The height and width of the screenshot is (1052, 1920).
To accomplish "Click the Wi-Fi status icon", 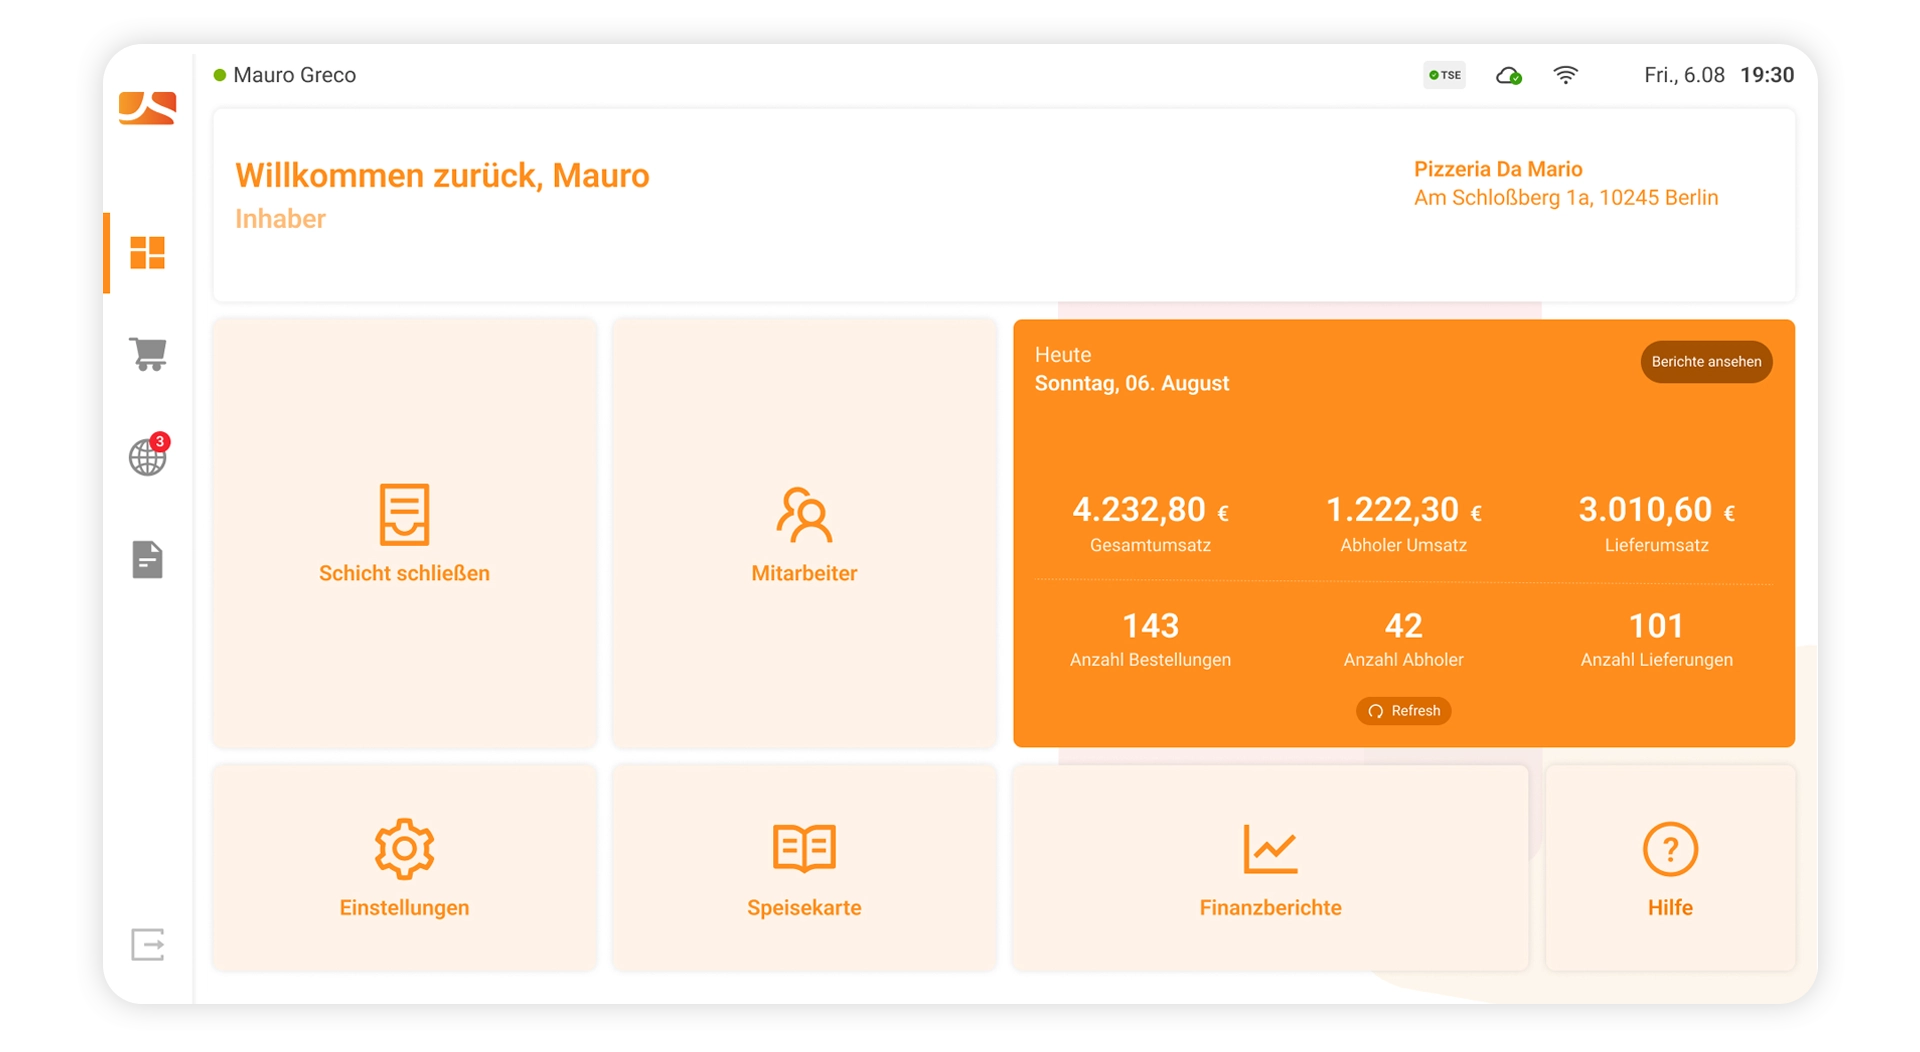I will (1565, 75).
